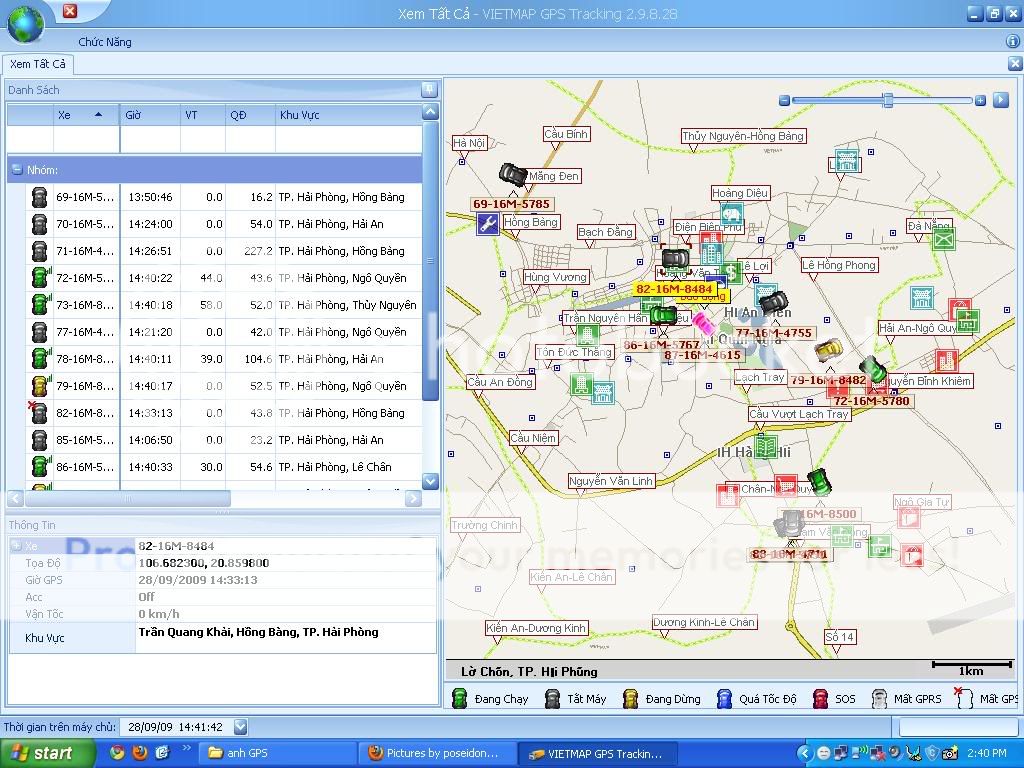Viewport: 1024px width, 768px height.
Task: Click the wrench repair shop icon near Hồng Bàng
Action: pos(488,224)
